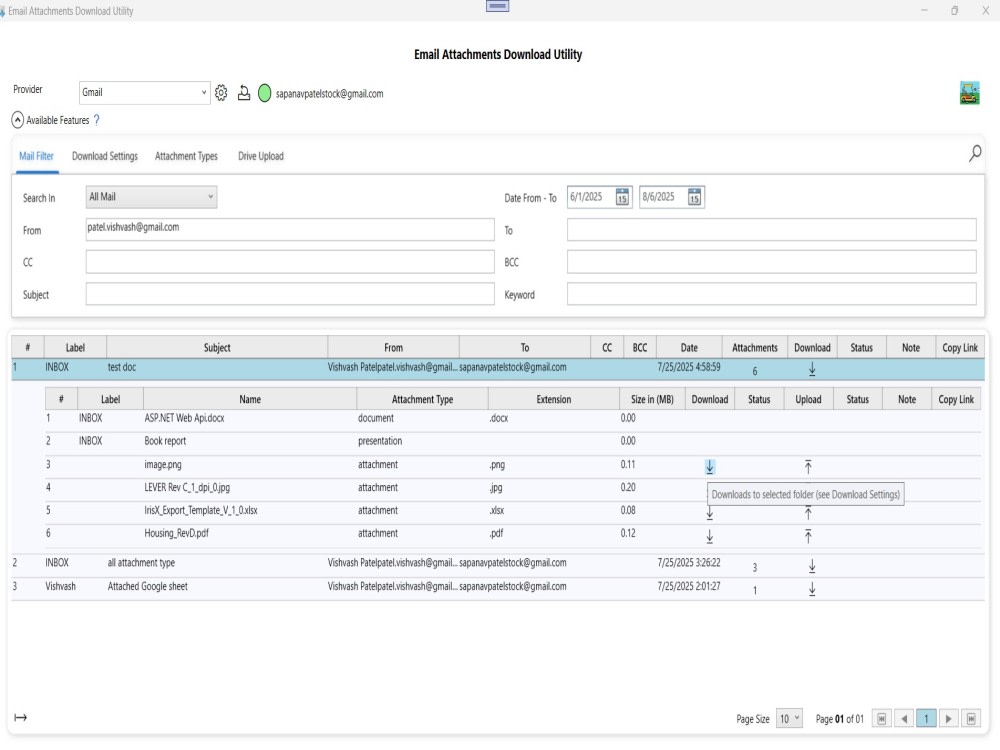Download attachments of all attachment type email

(x=812, y=566)
